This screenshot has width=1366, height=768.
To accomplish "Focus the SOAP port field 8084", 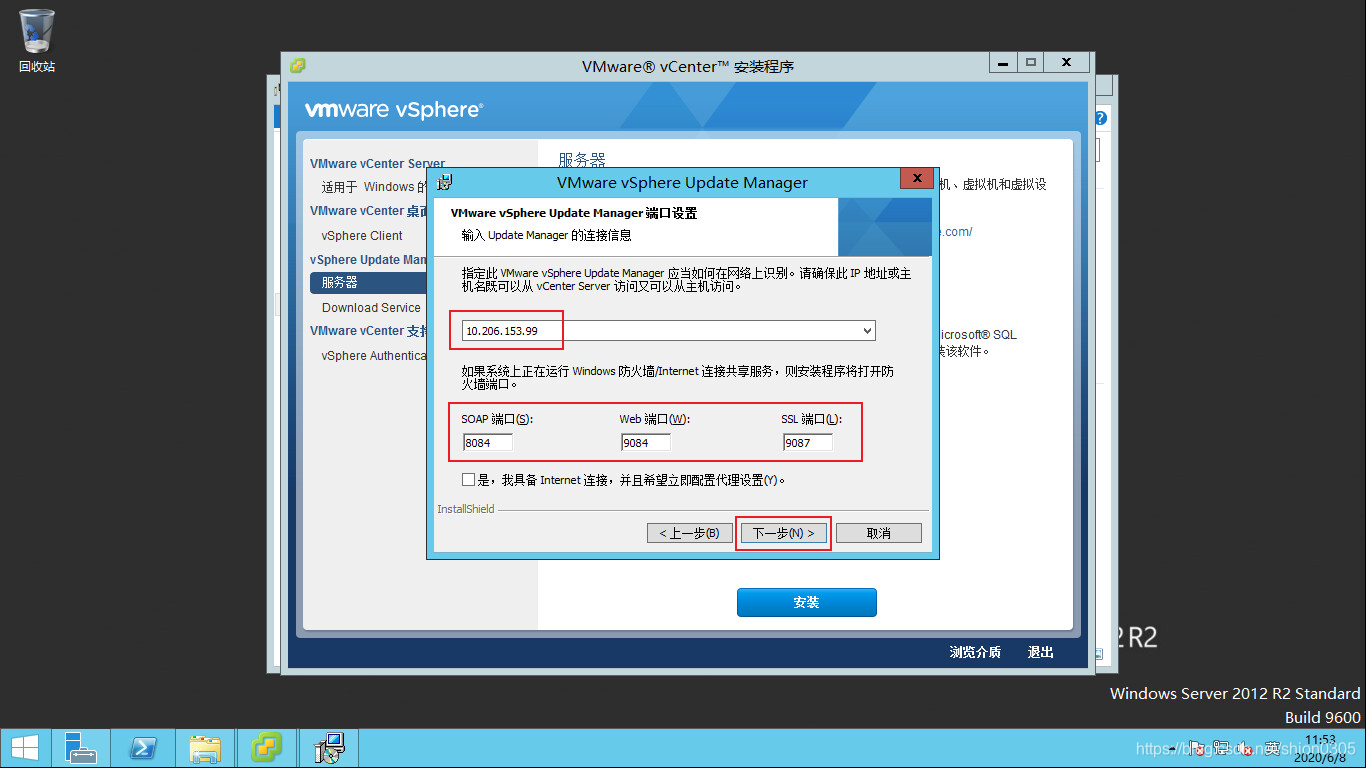I will [x=487, y=442].
